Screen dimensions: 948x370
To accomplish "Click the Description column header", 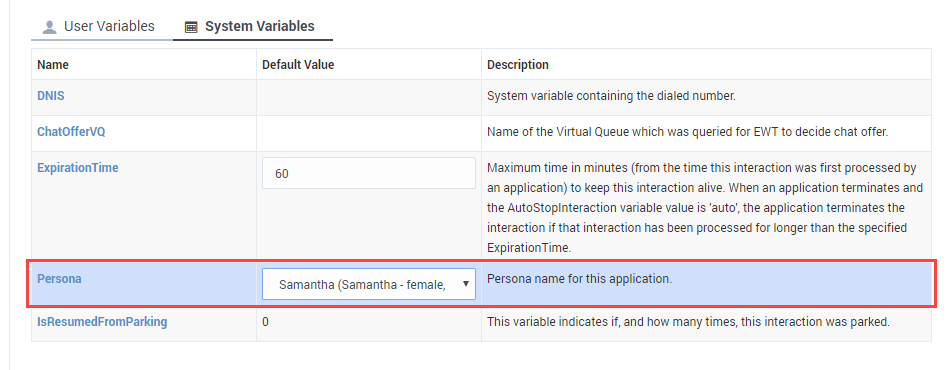I will [x=518, y=65].
